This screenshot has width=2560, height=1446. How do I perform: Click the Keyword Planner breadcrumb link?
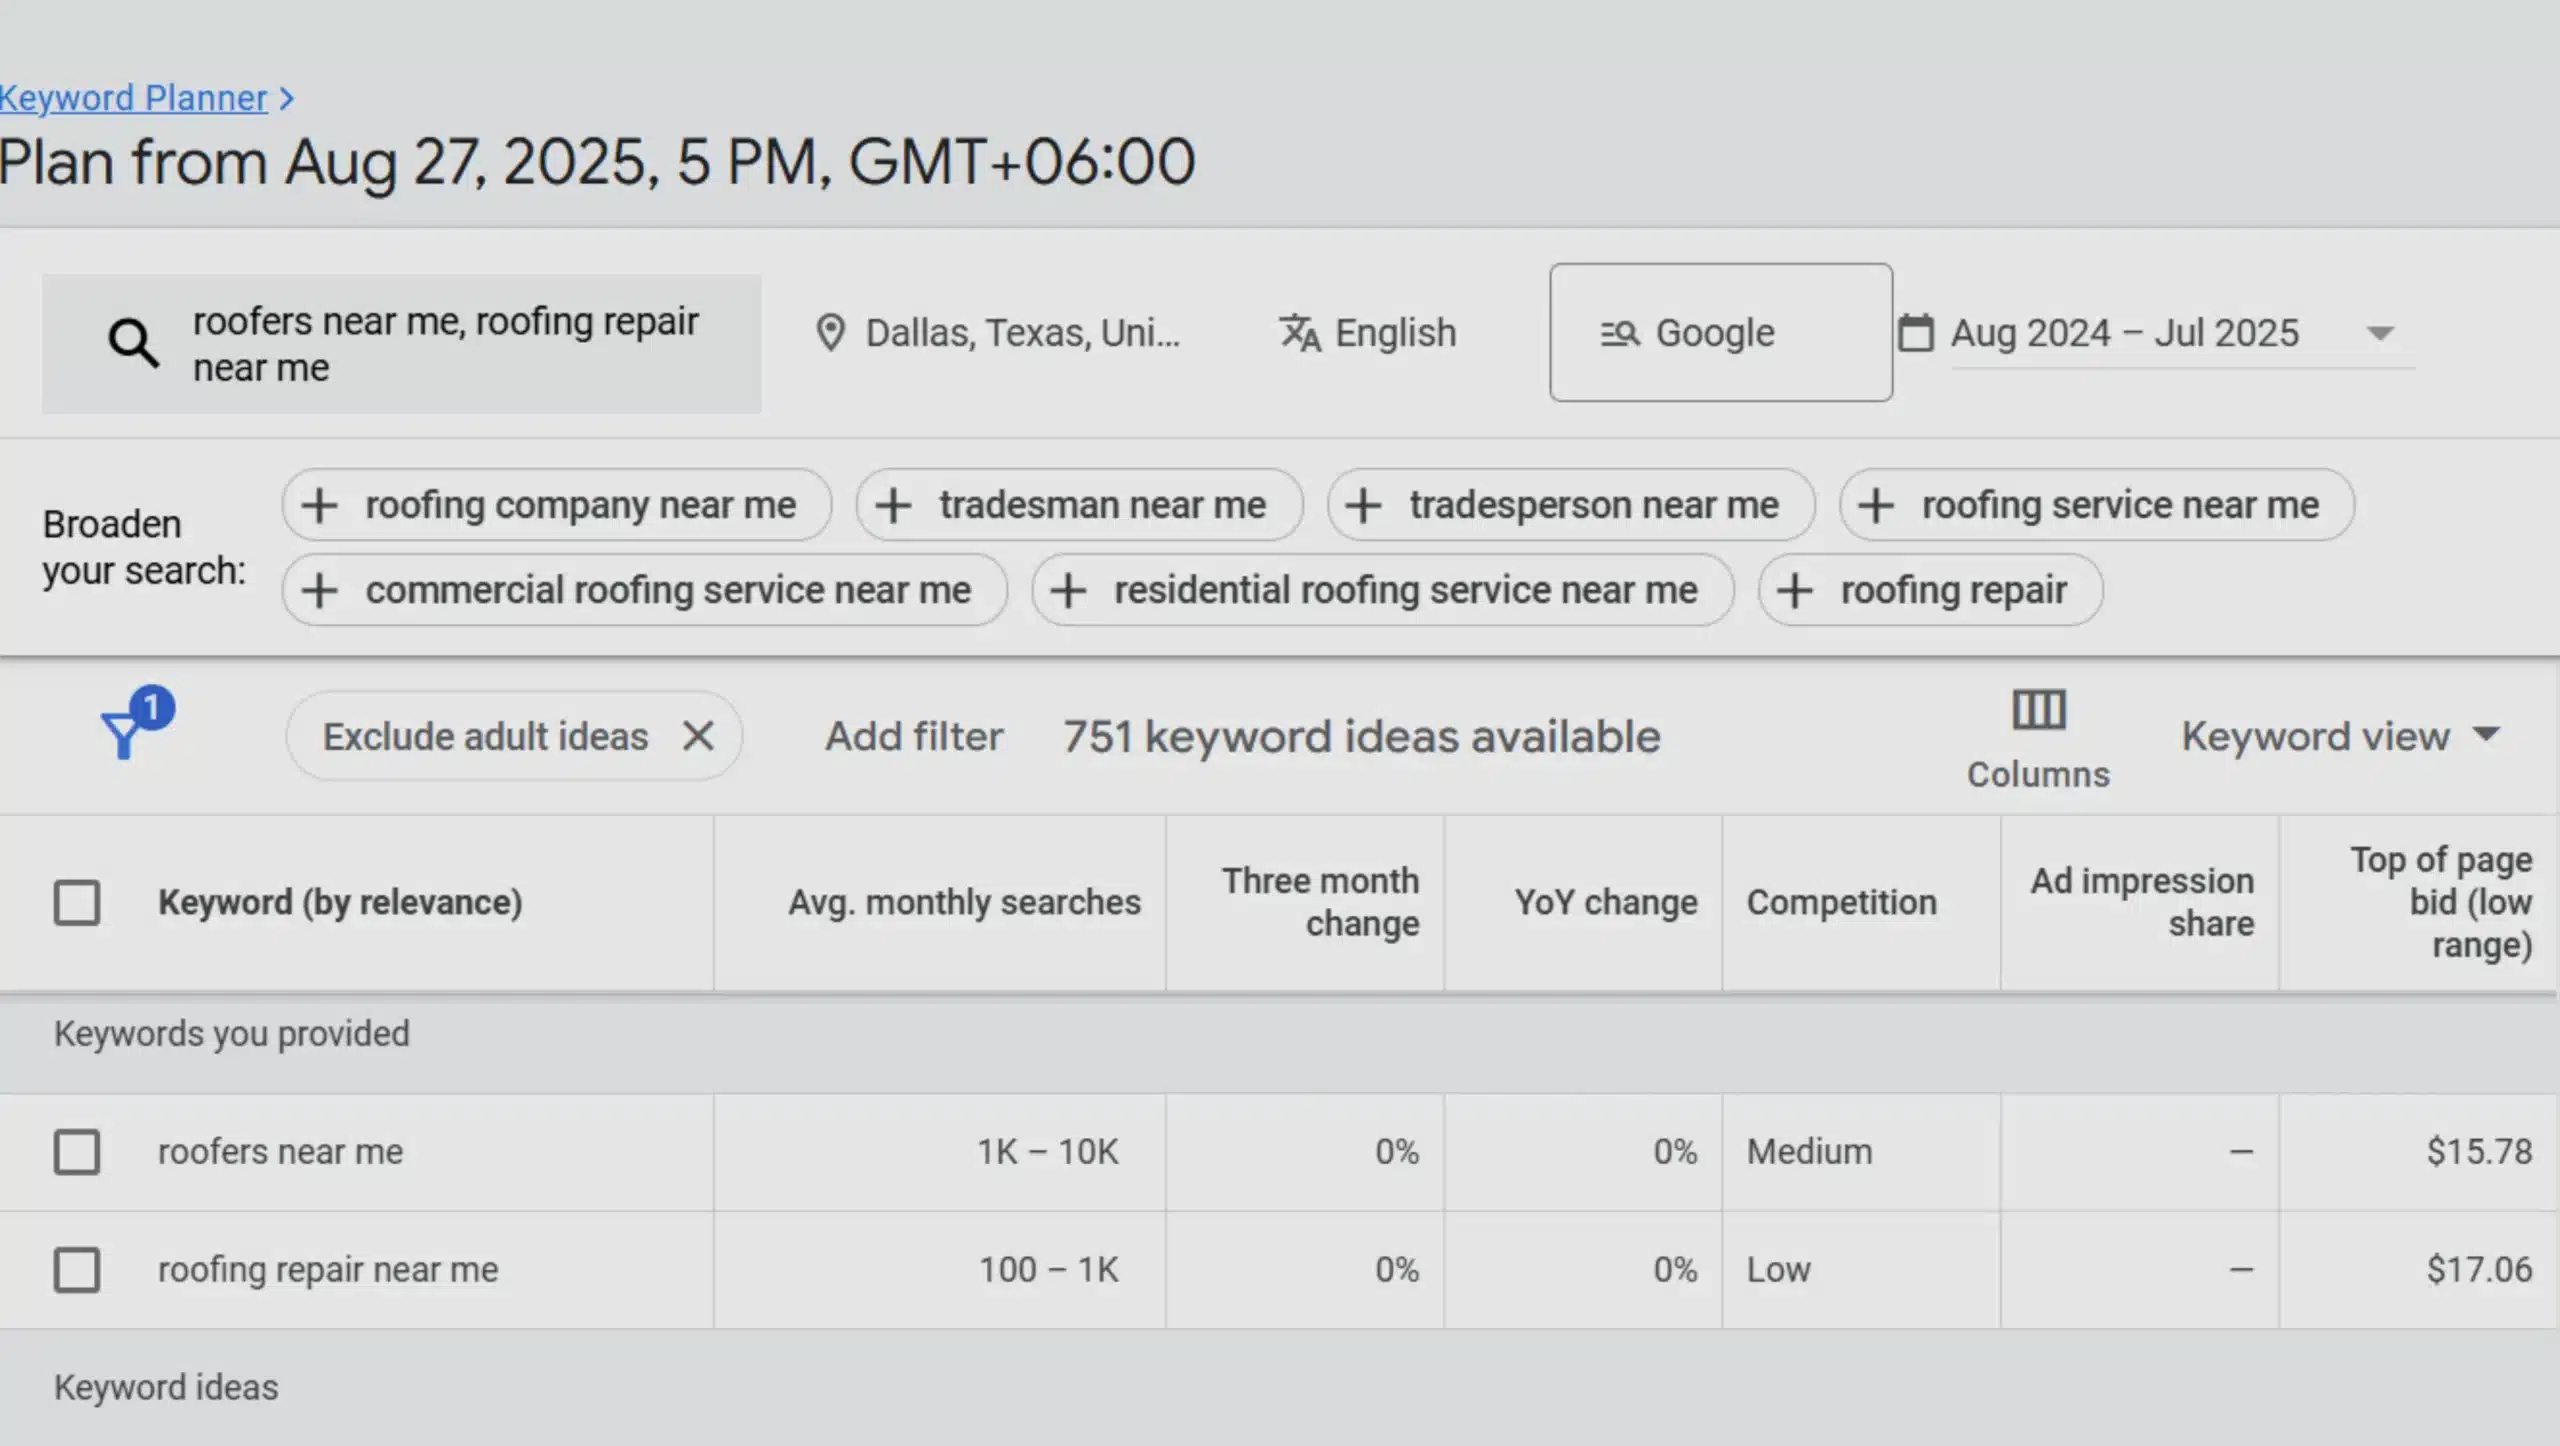click(x=133, y=97)
